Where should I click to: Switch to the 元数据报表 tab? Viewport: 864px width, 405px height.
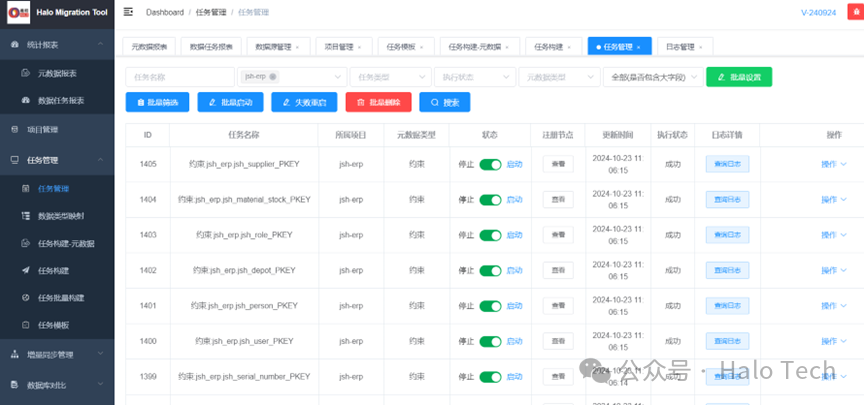(149, 47)
